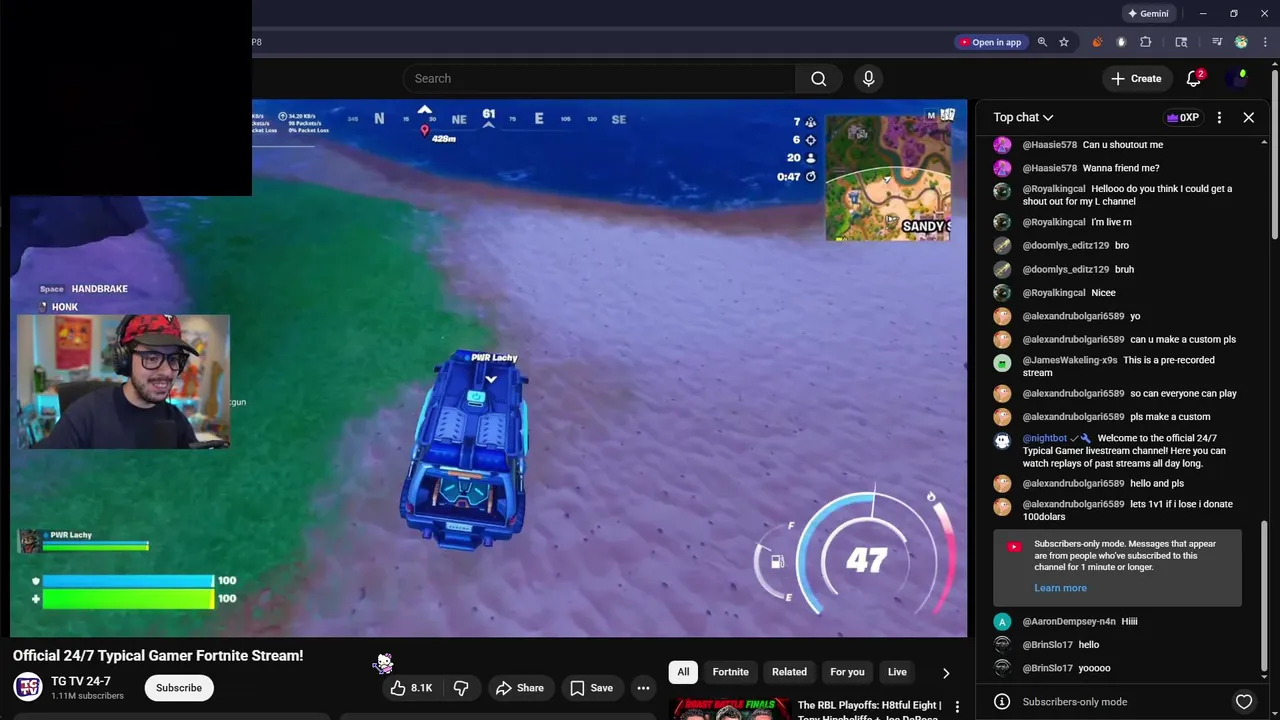Click the right arrow to reveal more chips
The height and width of the screenshot is (720, 1280).
click(x=946, y=673)
